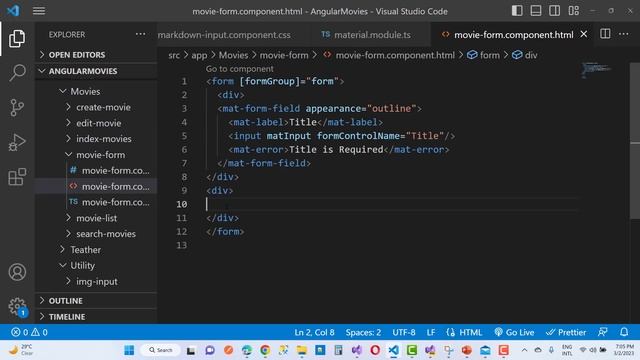The width and height of the screenshot is (640, 360).
Task: Switch to the material.module.ts tab
Action: pyautogui.click(x=366, y=35)
